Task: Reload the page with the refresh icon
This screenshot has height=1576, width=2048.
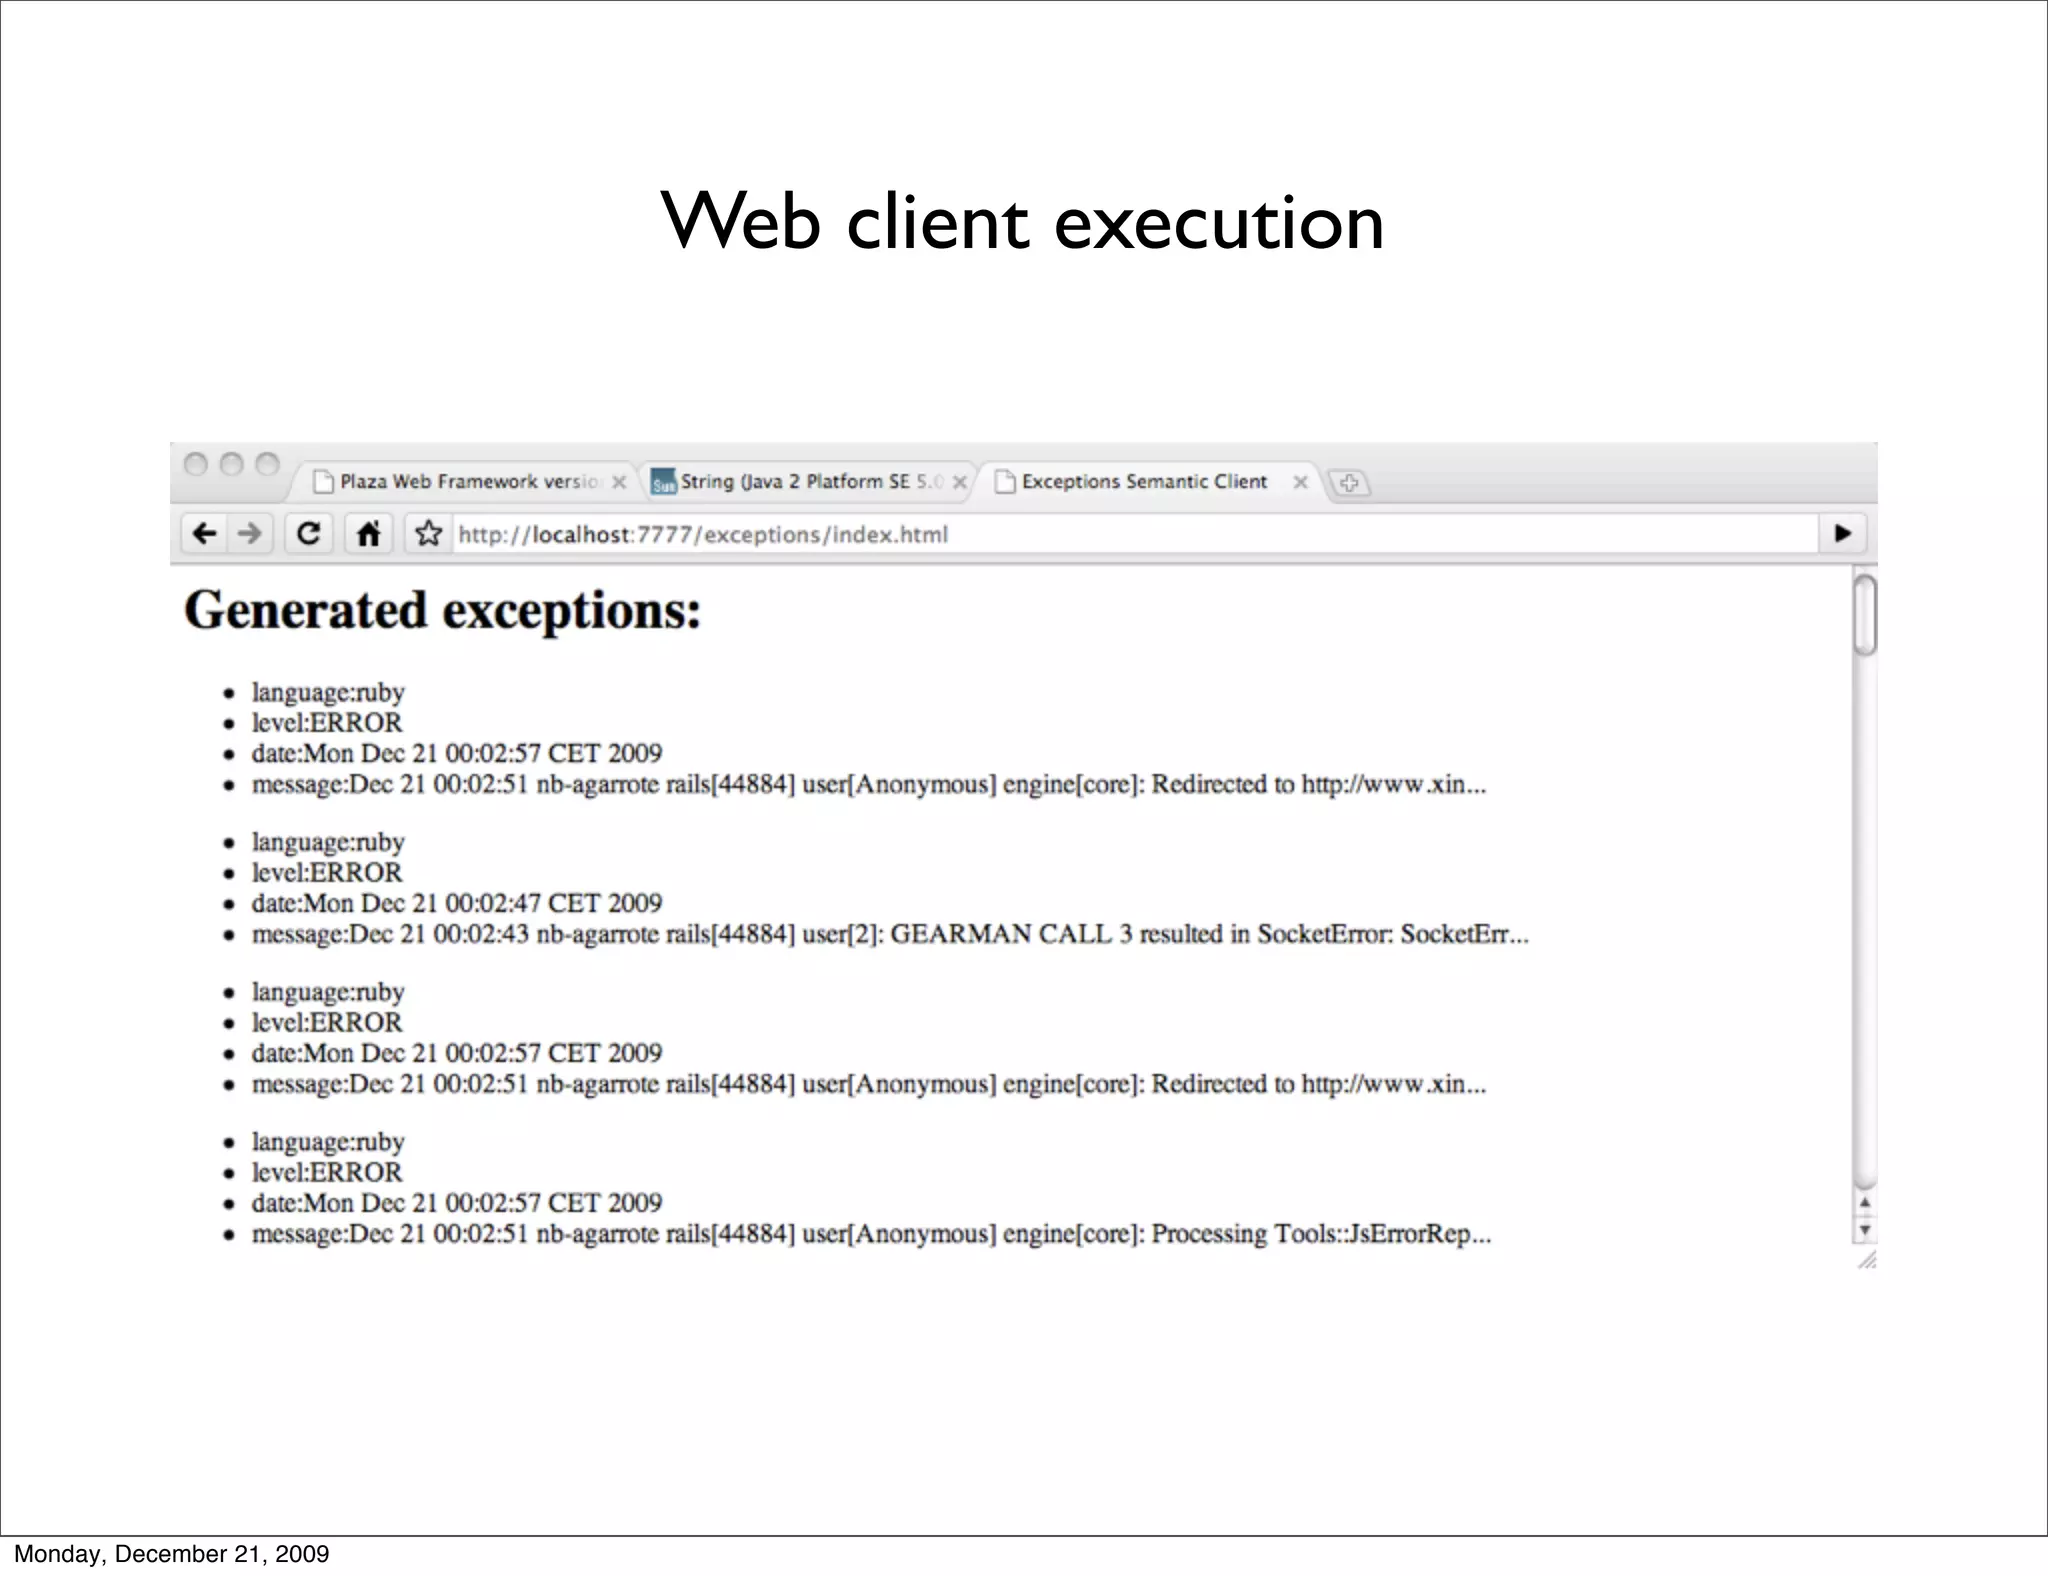Action: click(x=309, y=534)
